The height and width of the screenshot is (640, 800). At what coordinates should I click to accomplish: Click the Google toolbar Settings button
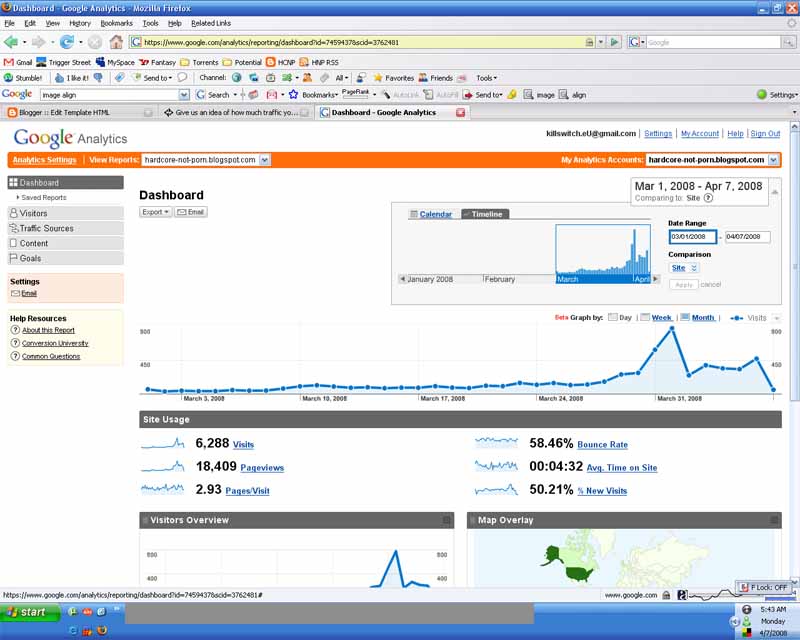(777, 95)
